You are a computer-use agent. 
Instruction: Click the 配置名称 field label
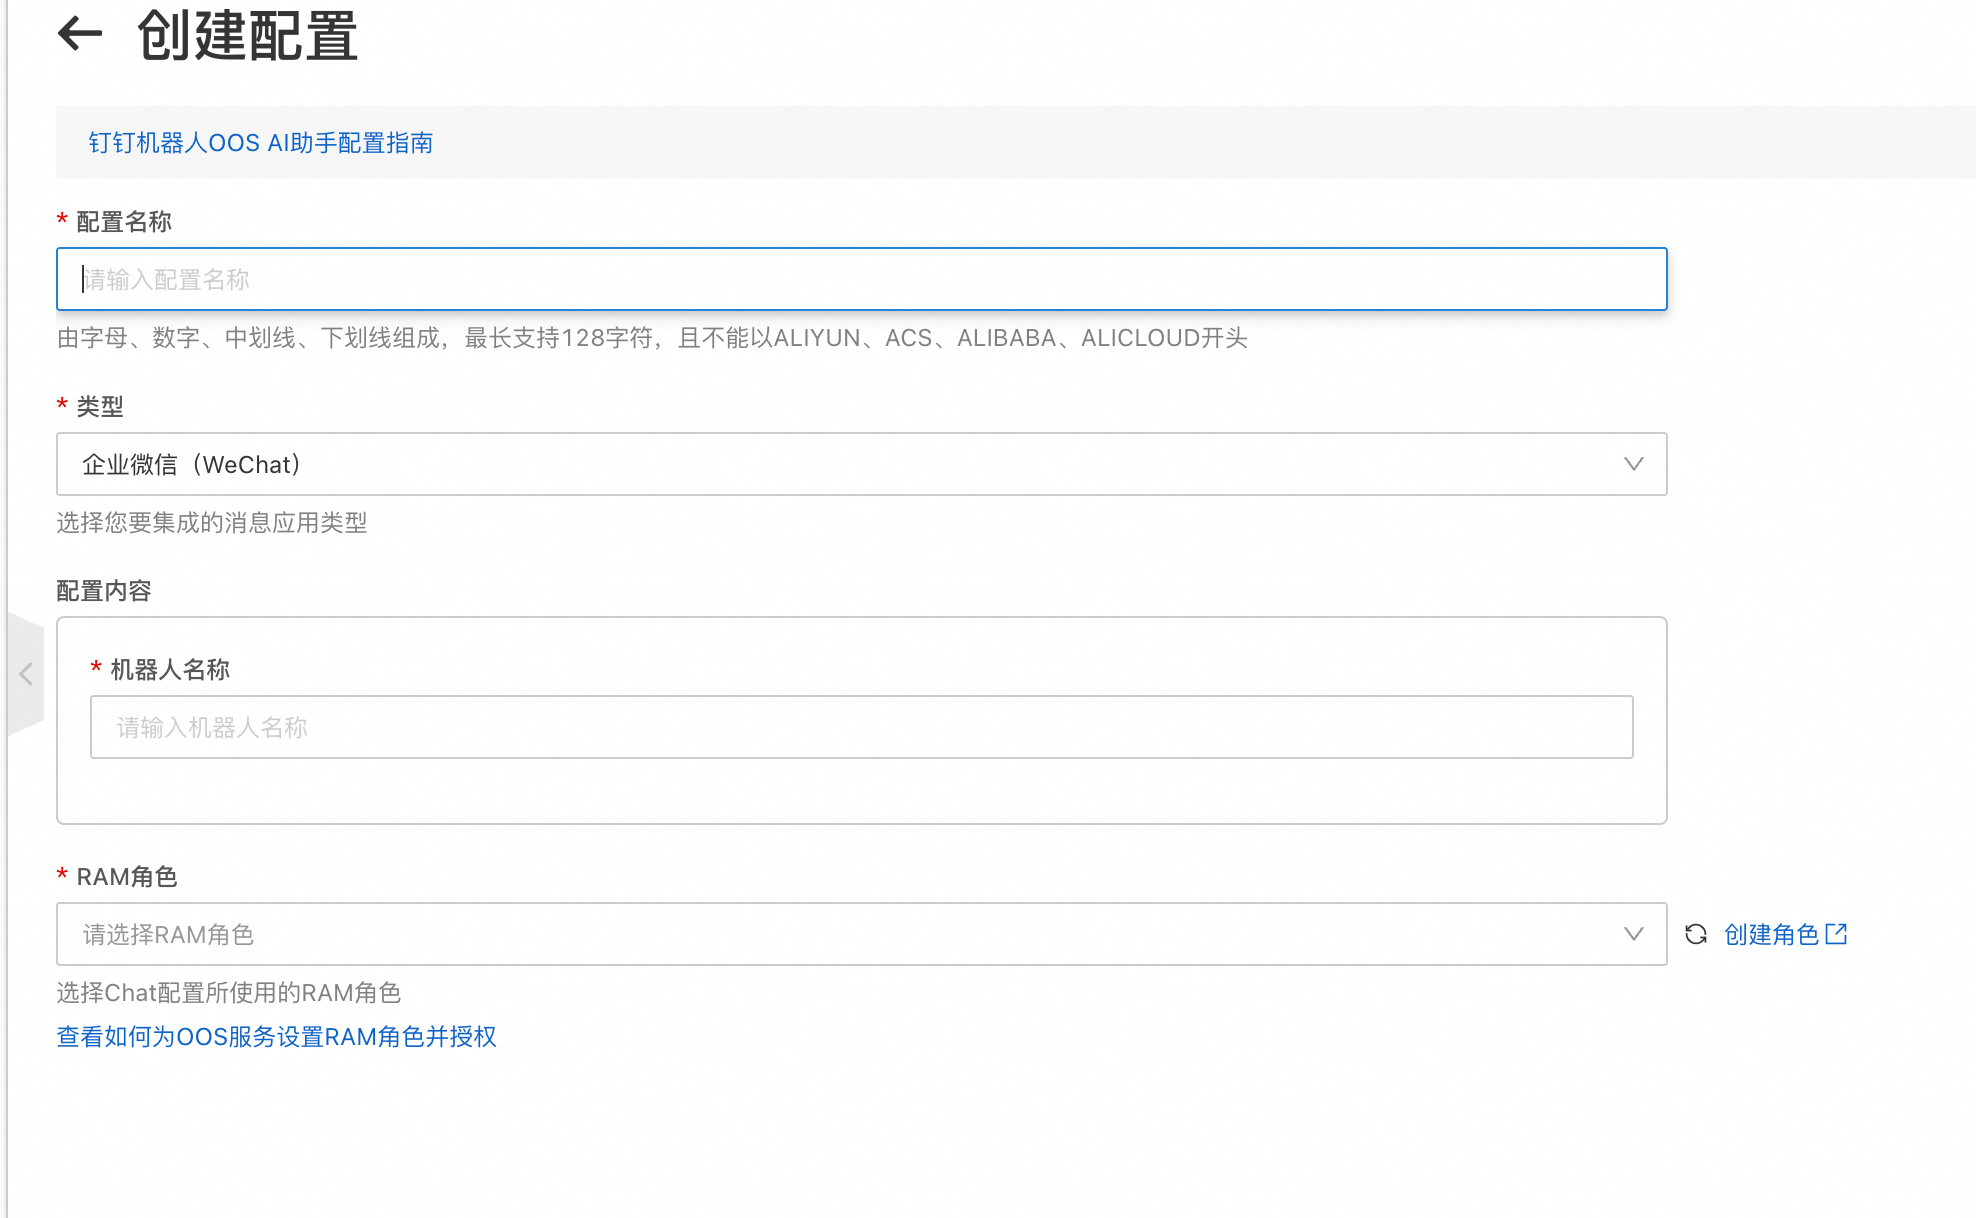[x=124, y=222]
